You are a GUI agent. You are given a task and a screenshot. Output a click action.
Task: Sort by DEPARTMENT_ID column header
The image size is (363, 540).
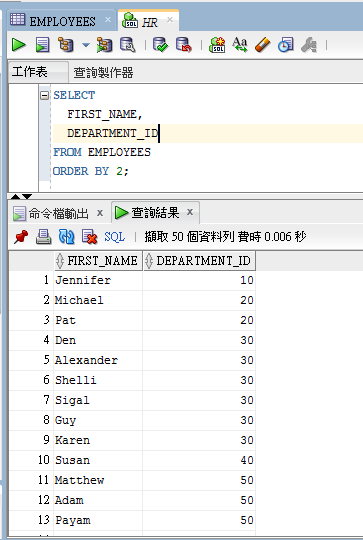[199, 261]
